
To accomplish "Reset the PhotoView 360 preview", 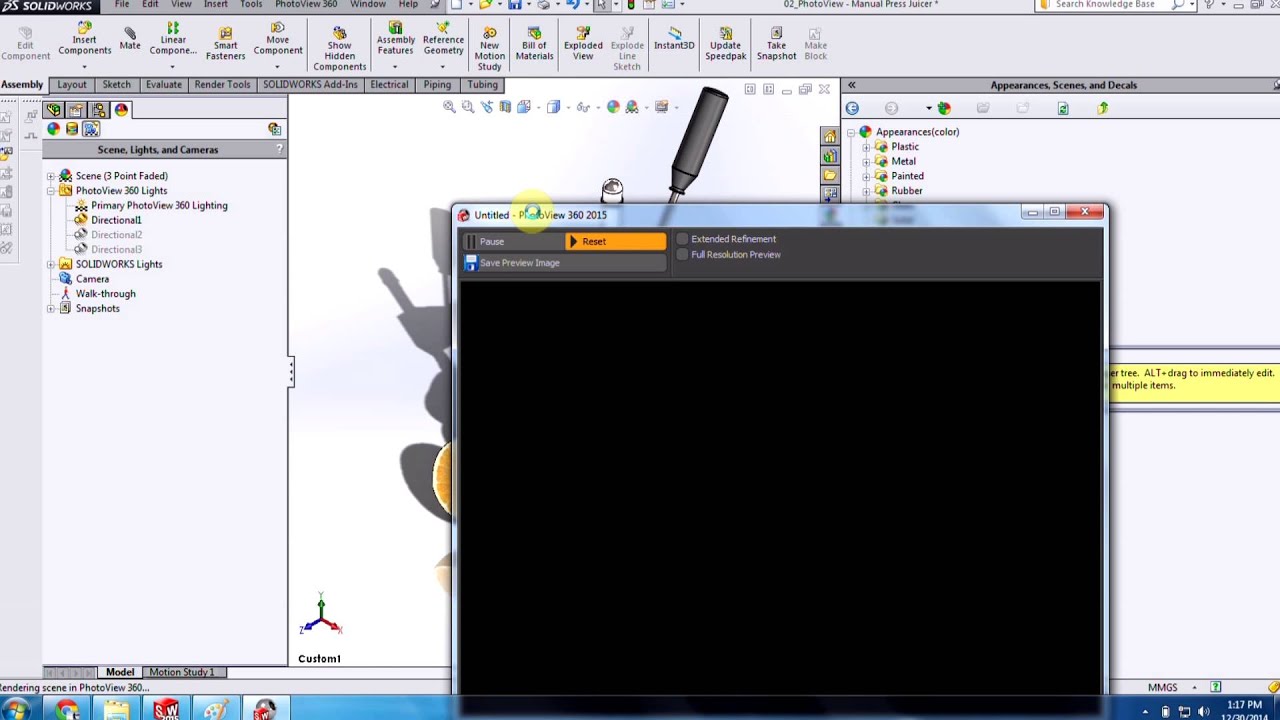I will pos(615,241).
